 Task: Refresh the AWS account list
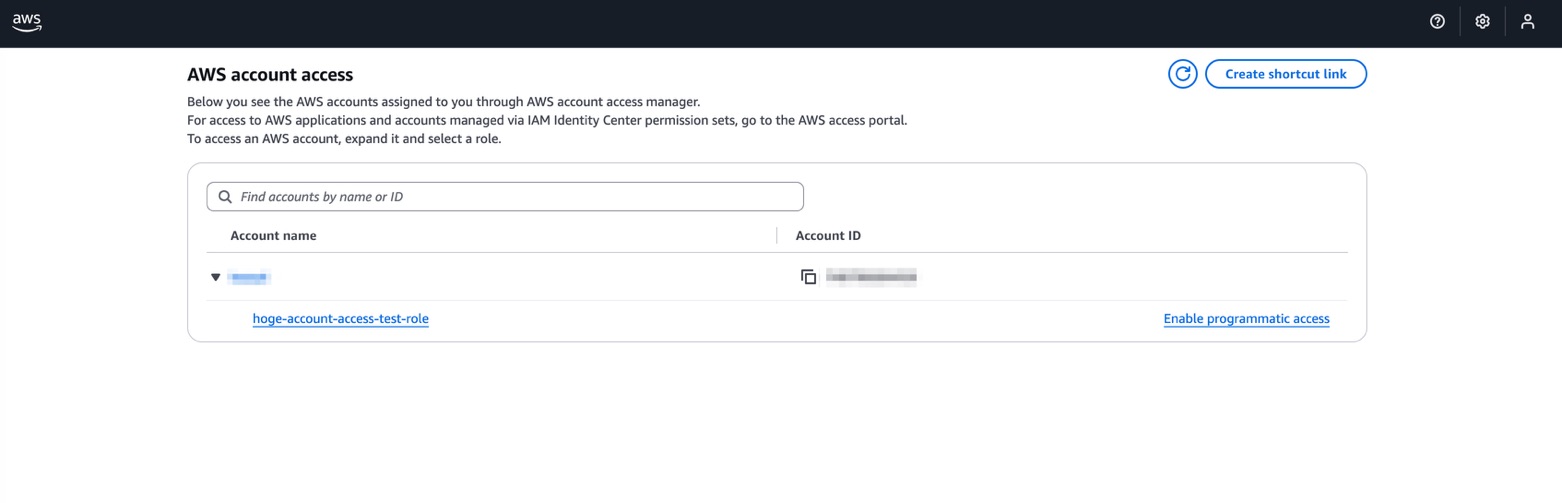click(1183, 74)
